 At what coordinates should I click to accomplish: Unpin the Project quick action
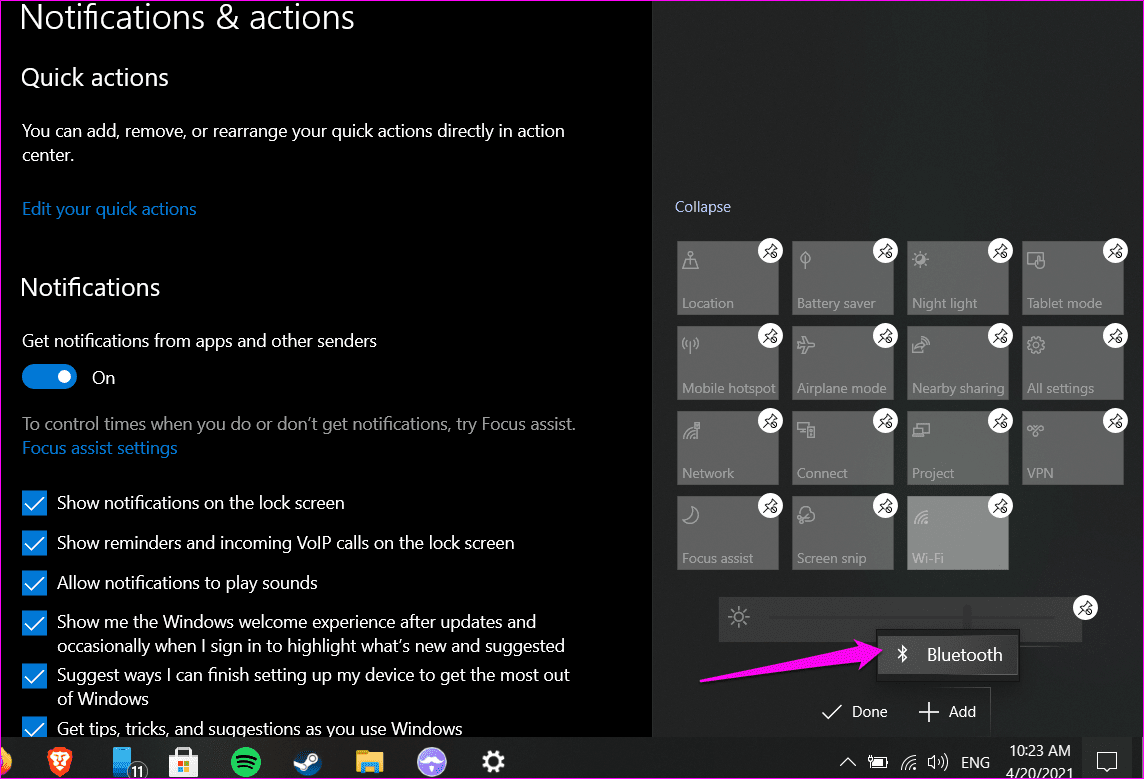point(1000,421)
